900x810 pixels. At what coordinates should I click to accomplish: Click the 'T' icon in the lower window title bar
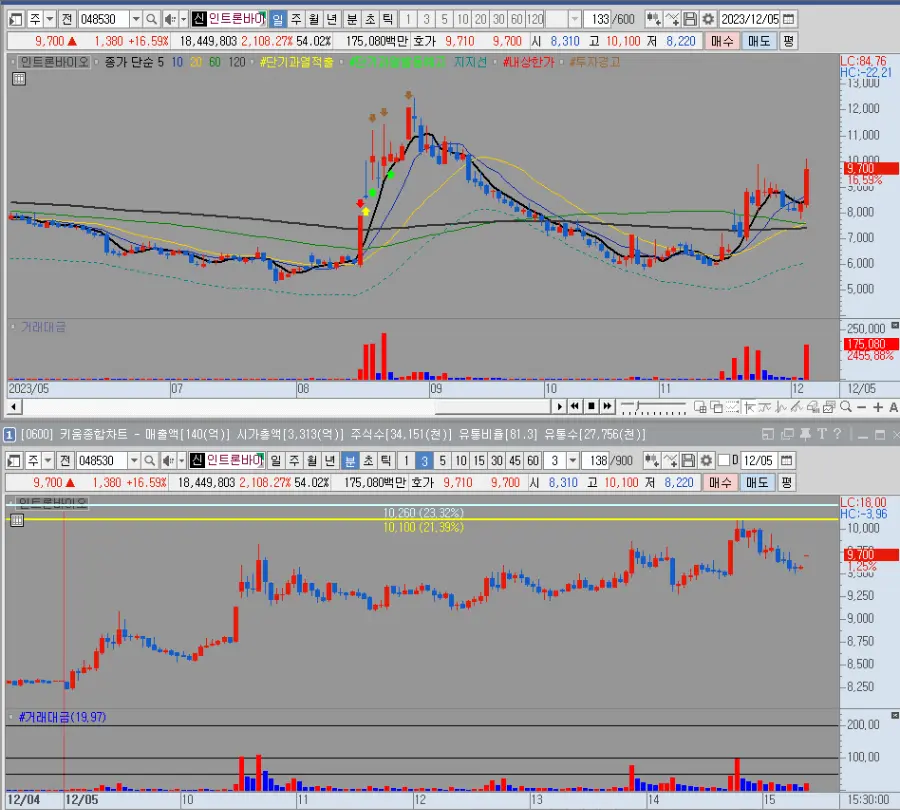click(x=822, y=435)
